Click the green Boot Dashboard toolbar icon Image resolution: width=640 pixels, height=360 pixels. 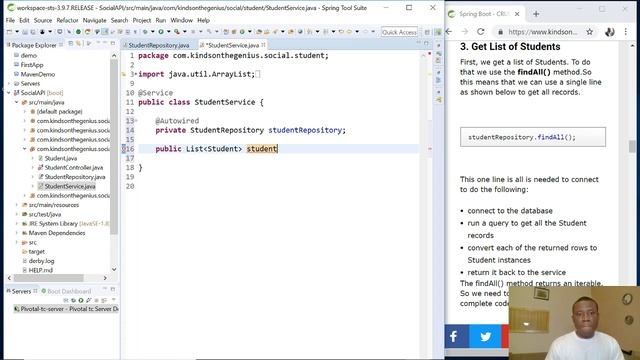[x=78, y=31]
